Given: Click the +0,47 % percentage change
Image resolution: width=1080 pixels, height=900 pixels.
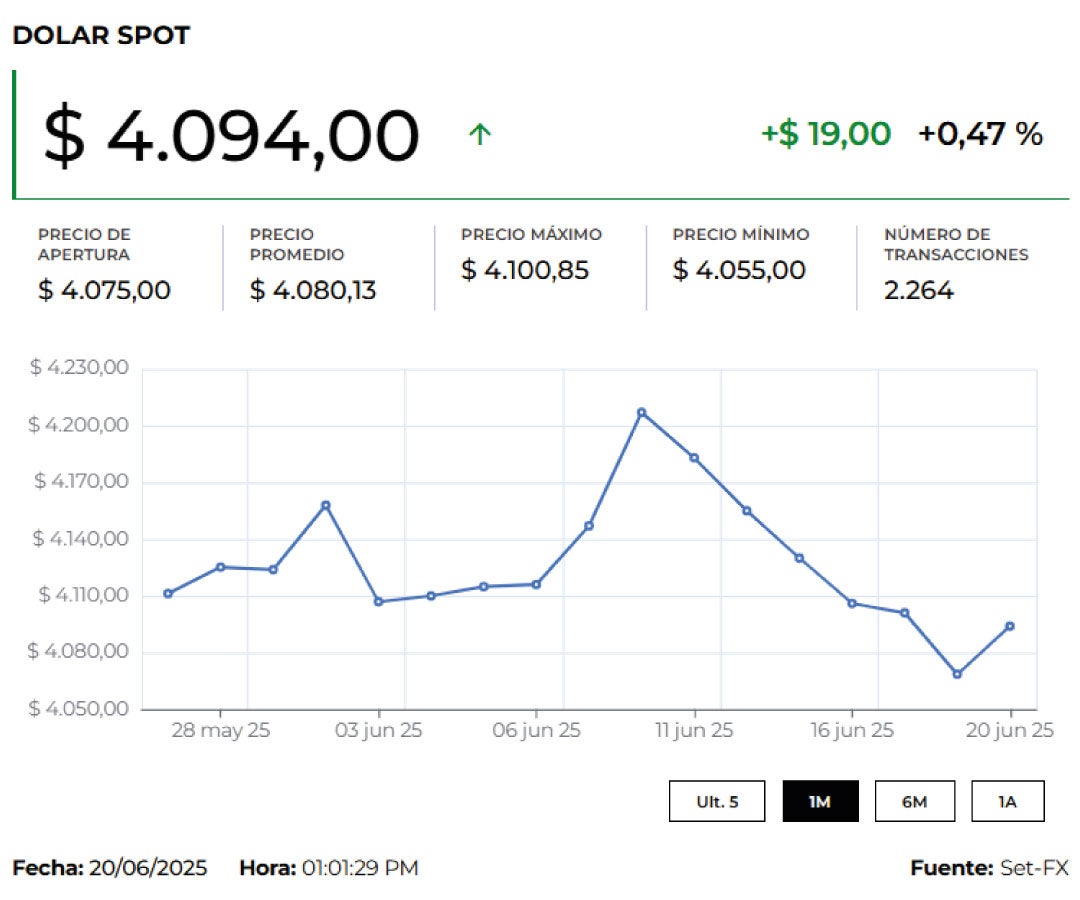Looking at the screenshot, I should [x=980, y=134].
